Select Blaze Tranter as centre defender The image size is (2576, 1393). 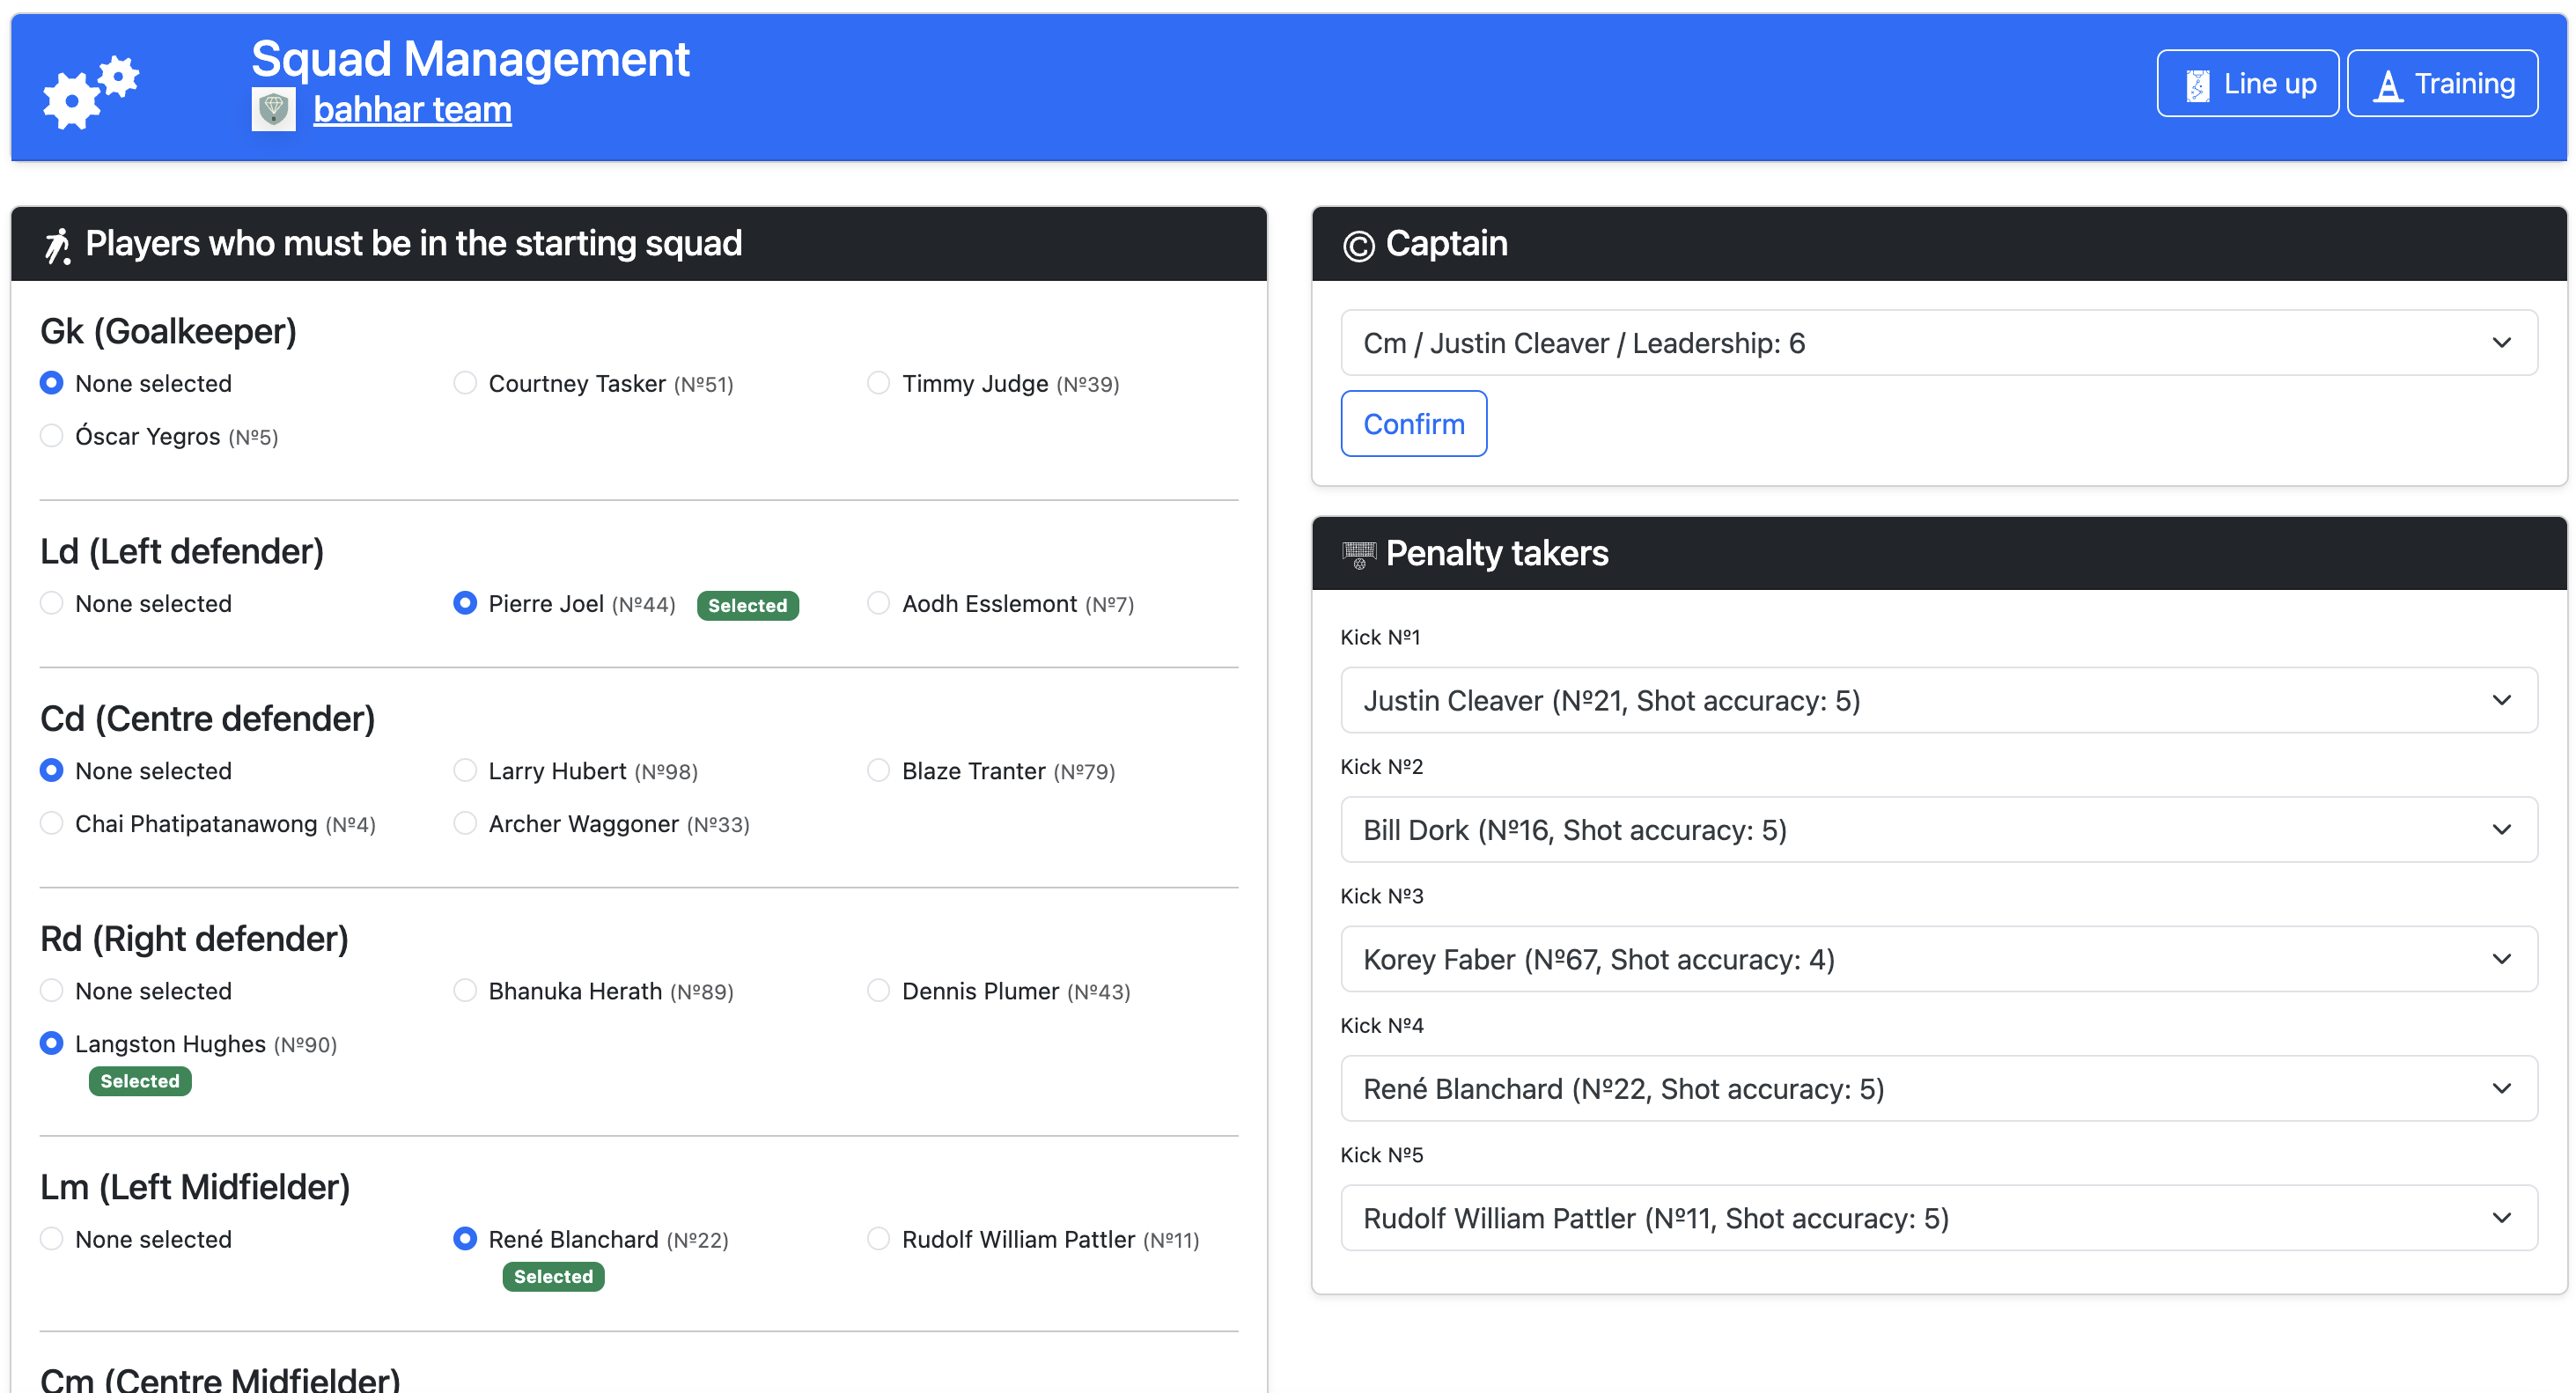click(x=878, y=770)
